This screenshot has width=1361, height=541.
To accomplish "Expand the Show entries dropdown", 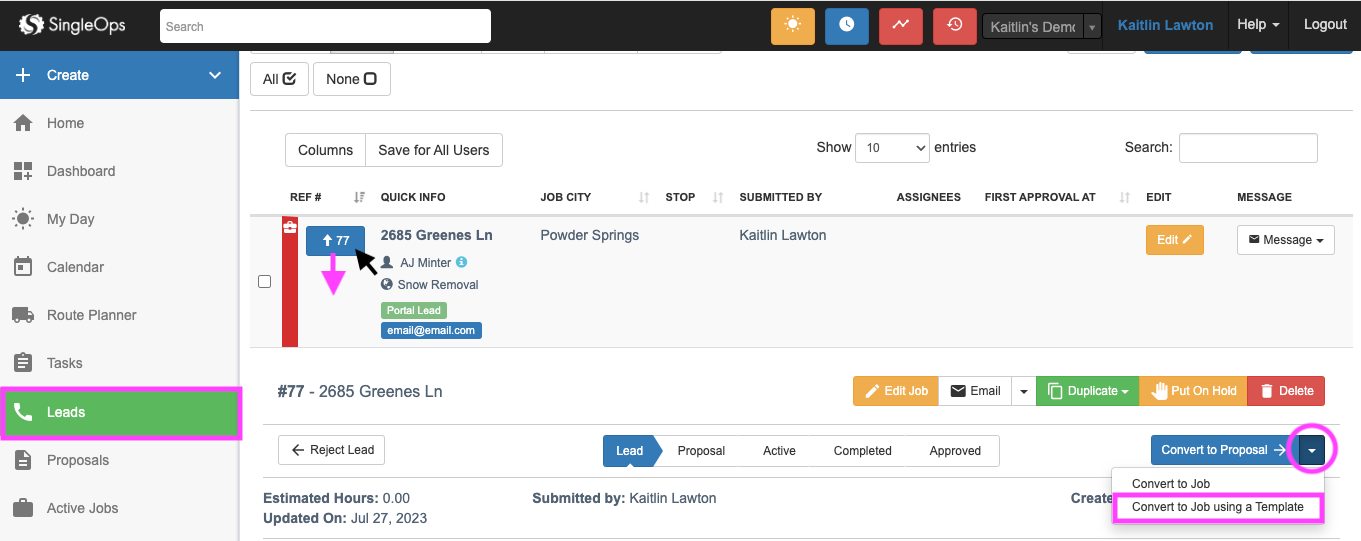I will click(x=893, y=148).
